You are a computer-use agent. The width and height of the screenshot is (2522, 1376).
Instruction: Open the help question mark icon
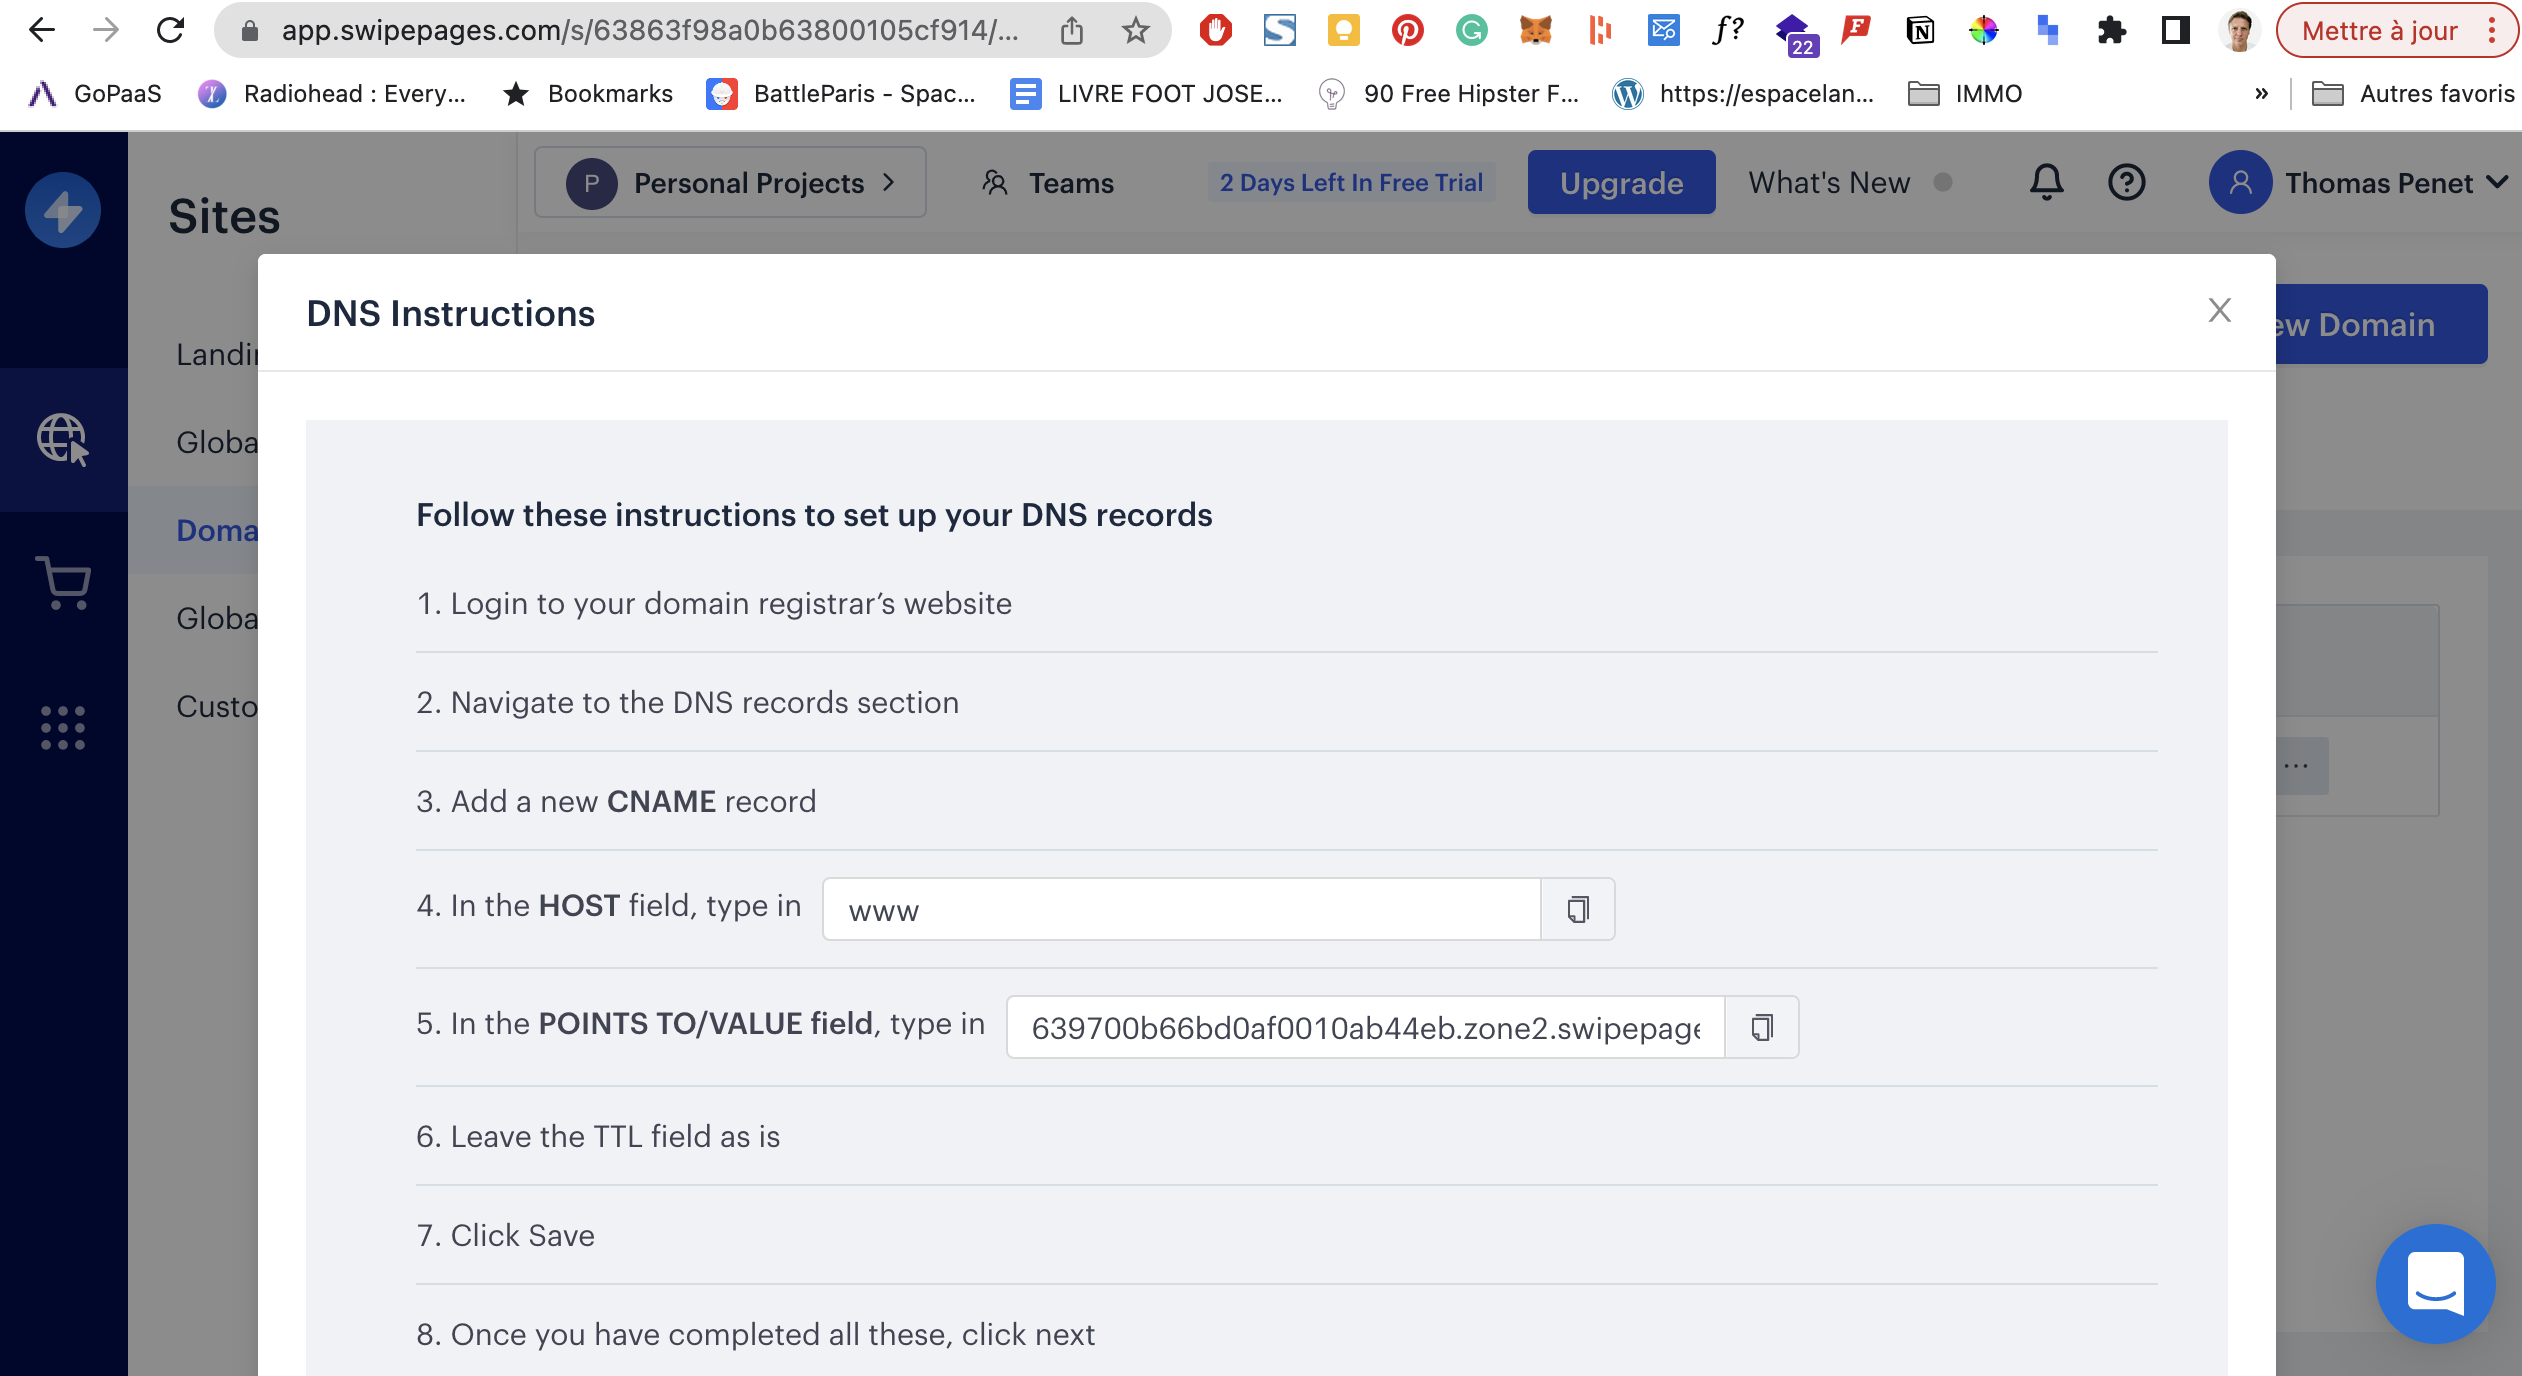click(2126, 182)
